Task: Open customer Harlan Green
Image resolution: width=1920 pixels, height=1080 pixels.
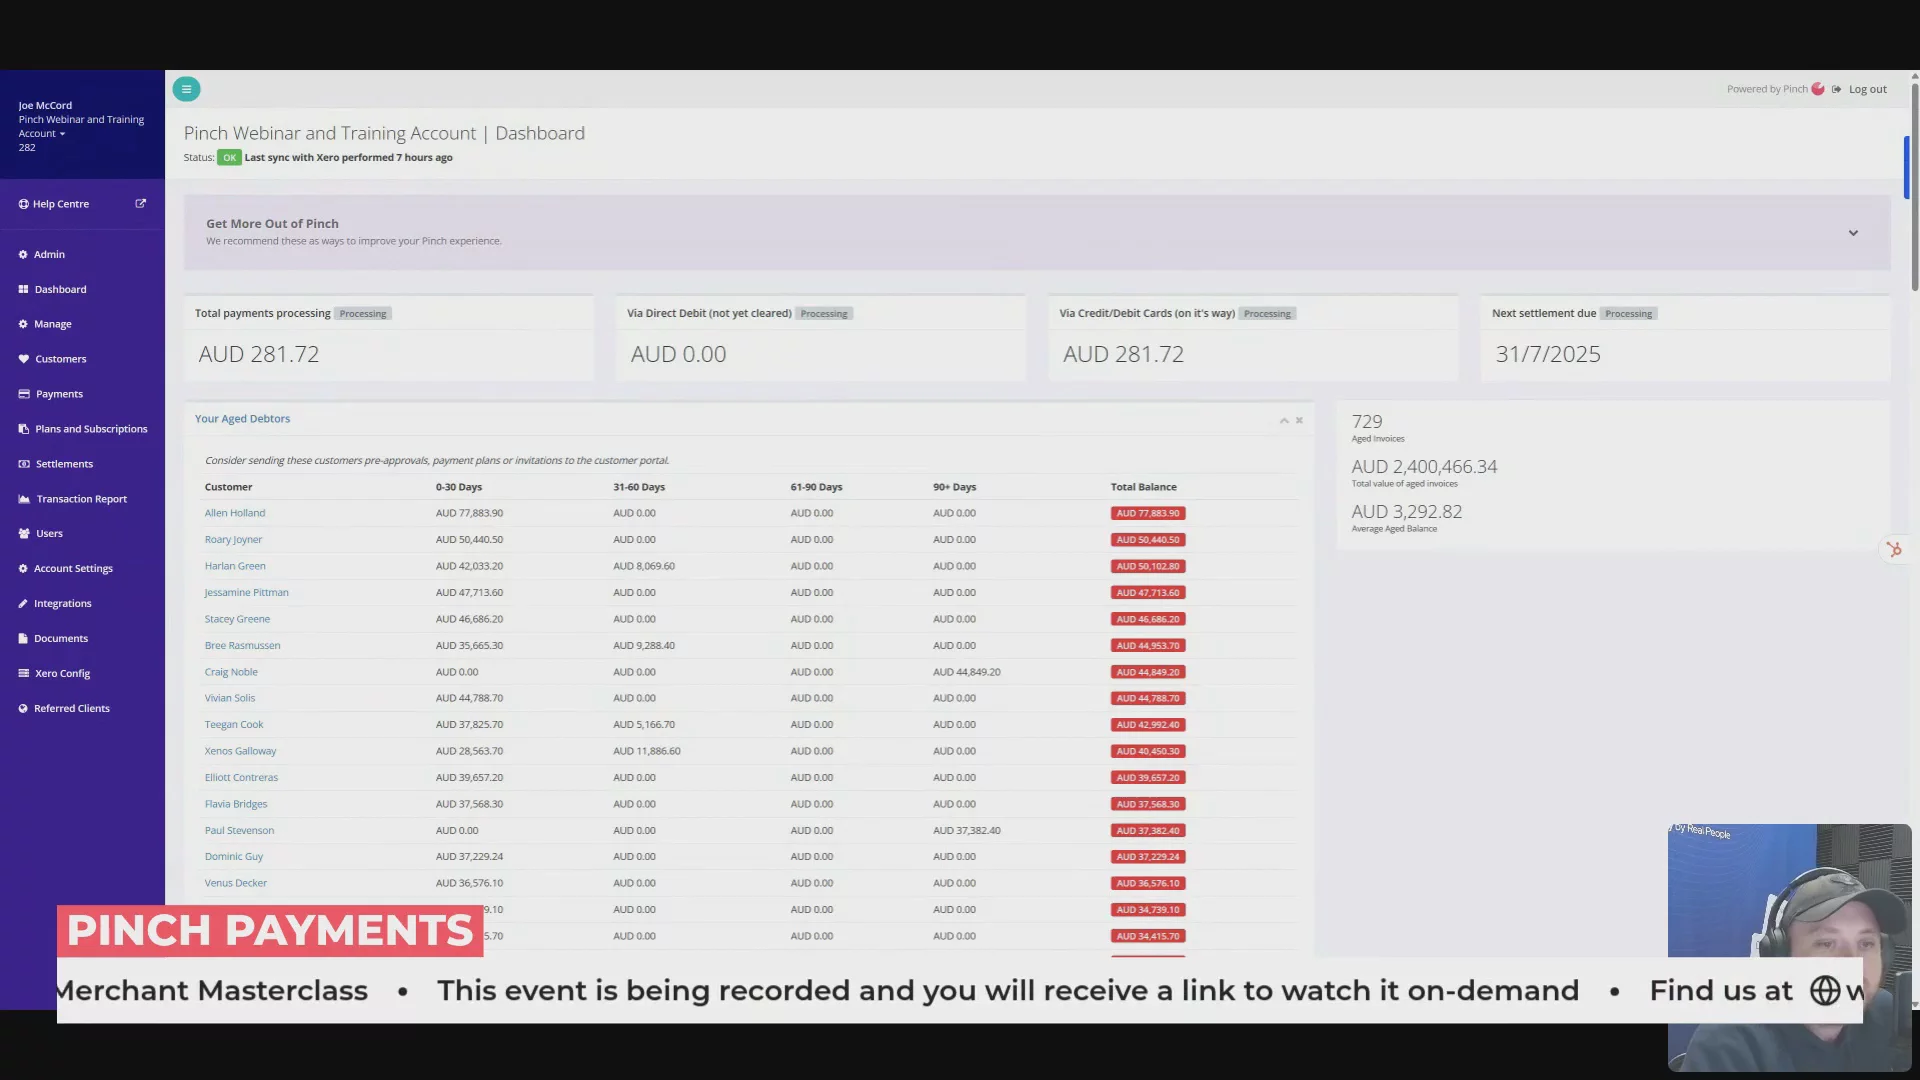Action: pyautogui.click(x=235, y=566)
